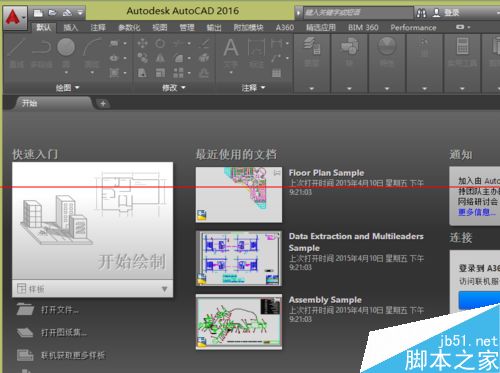
Task: Switch to the 插入 ribbon tab
Action: tap(70, 27)
